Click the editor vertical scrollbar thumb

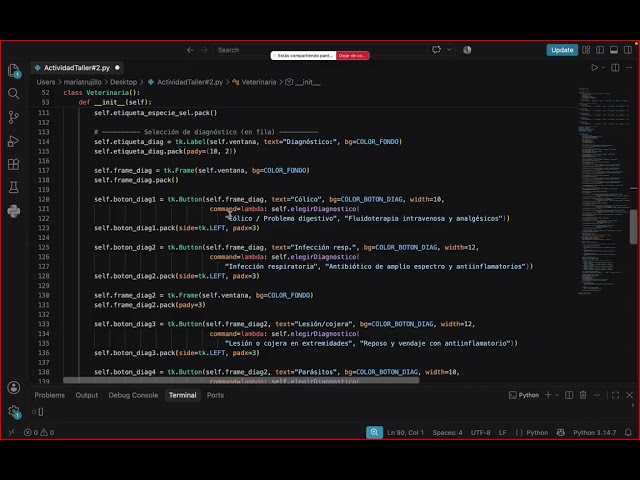click(x=633, y=227)
